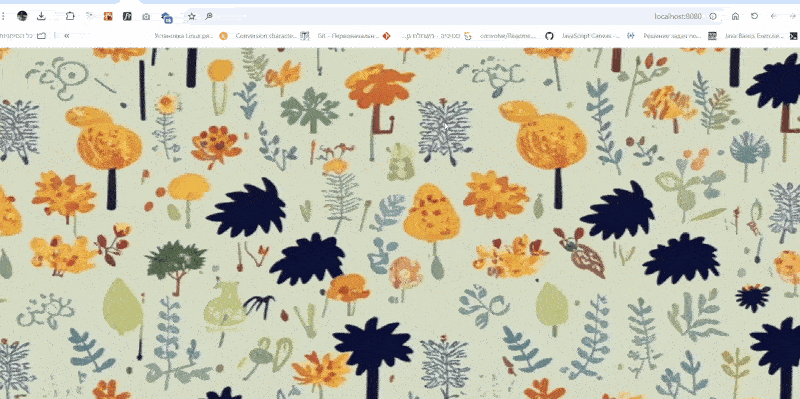The width and height of the screenshot is (800, 399).
Task: Open the Chrome three-dot menu
Action: pyautogui.click(x=3, y=16)
